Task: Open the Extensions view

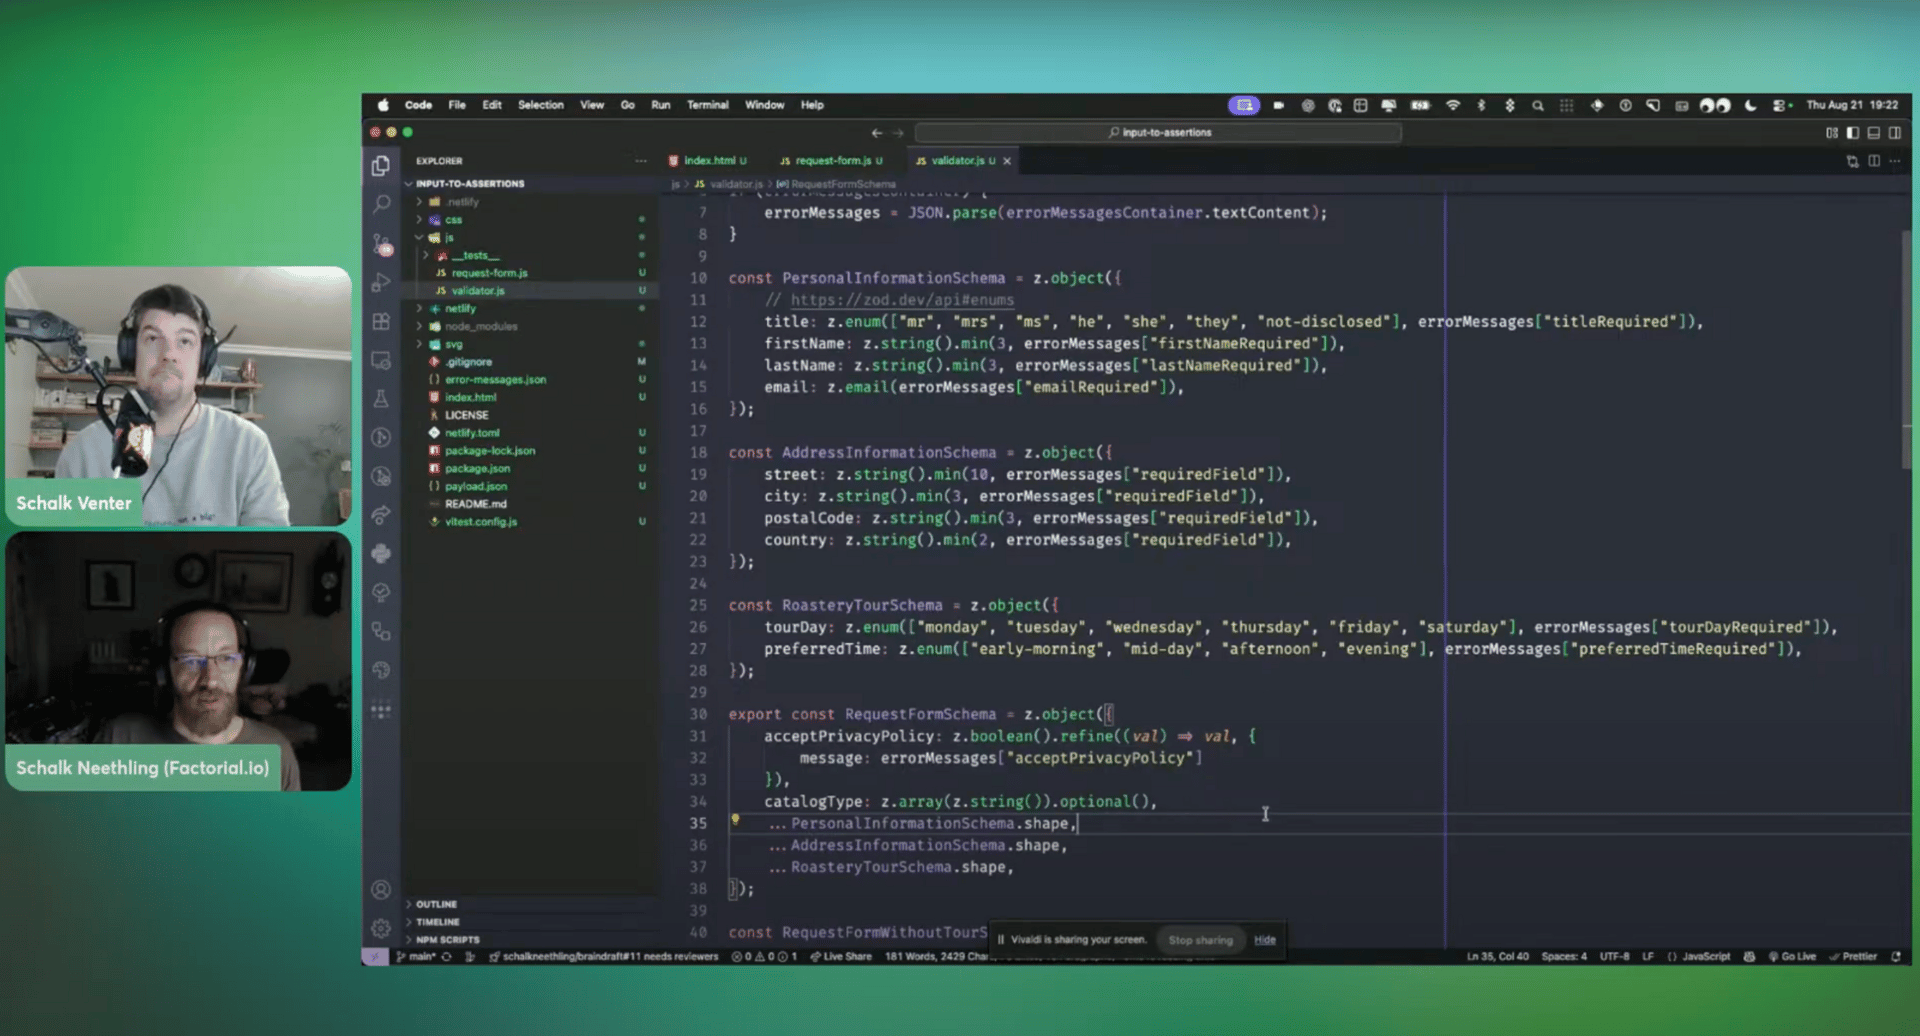Action: (381, 322)
